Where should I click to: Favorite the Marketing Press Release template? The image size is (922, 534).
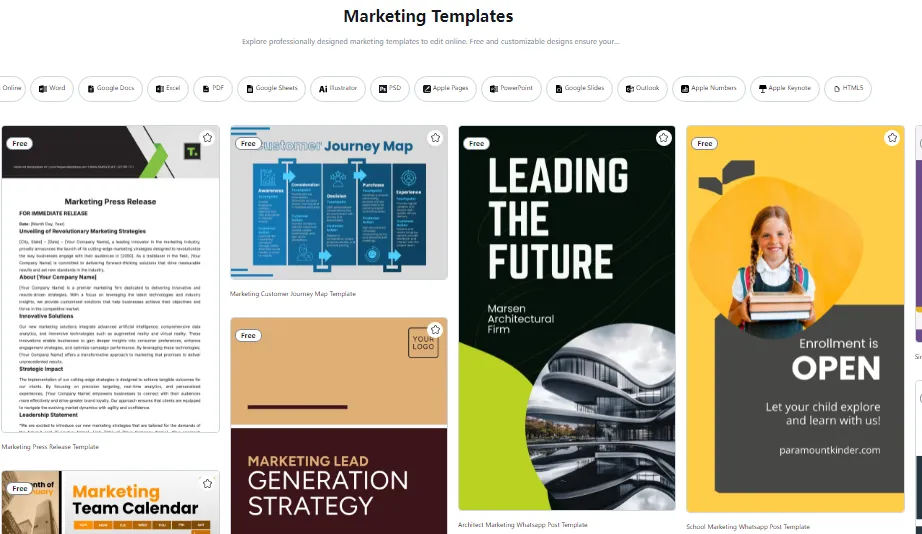point(208,138)
